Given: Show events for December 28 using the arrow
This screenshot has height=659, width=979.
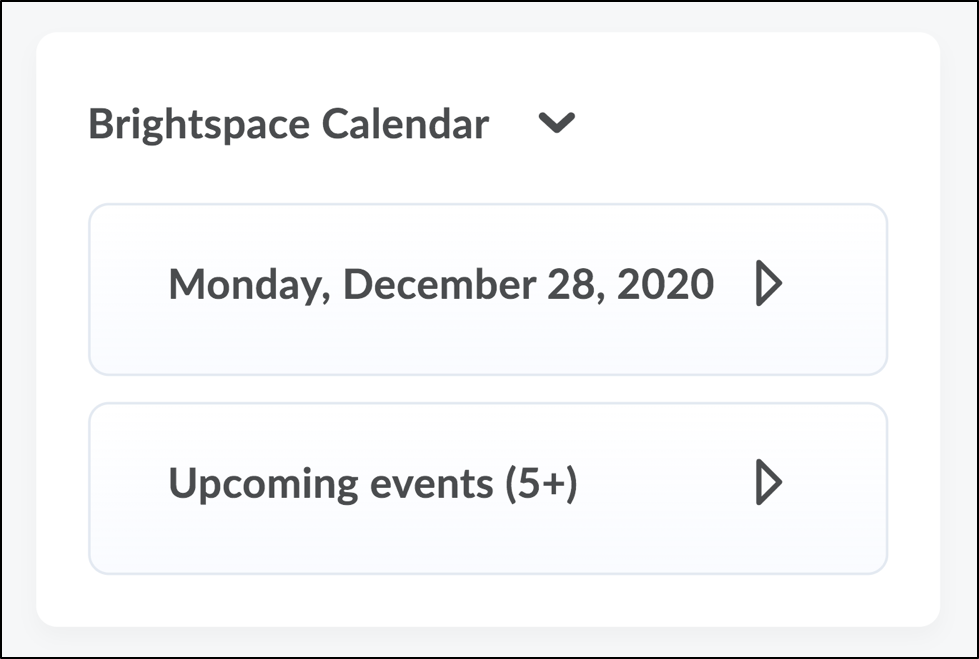Looking at the screenshot, I should click(767, 285).
